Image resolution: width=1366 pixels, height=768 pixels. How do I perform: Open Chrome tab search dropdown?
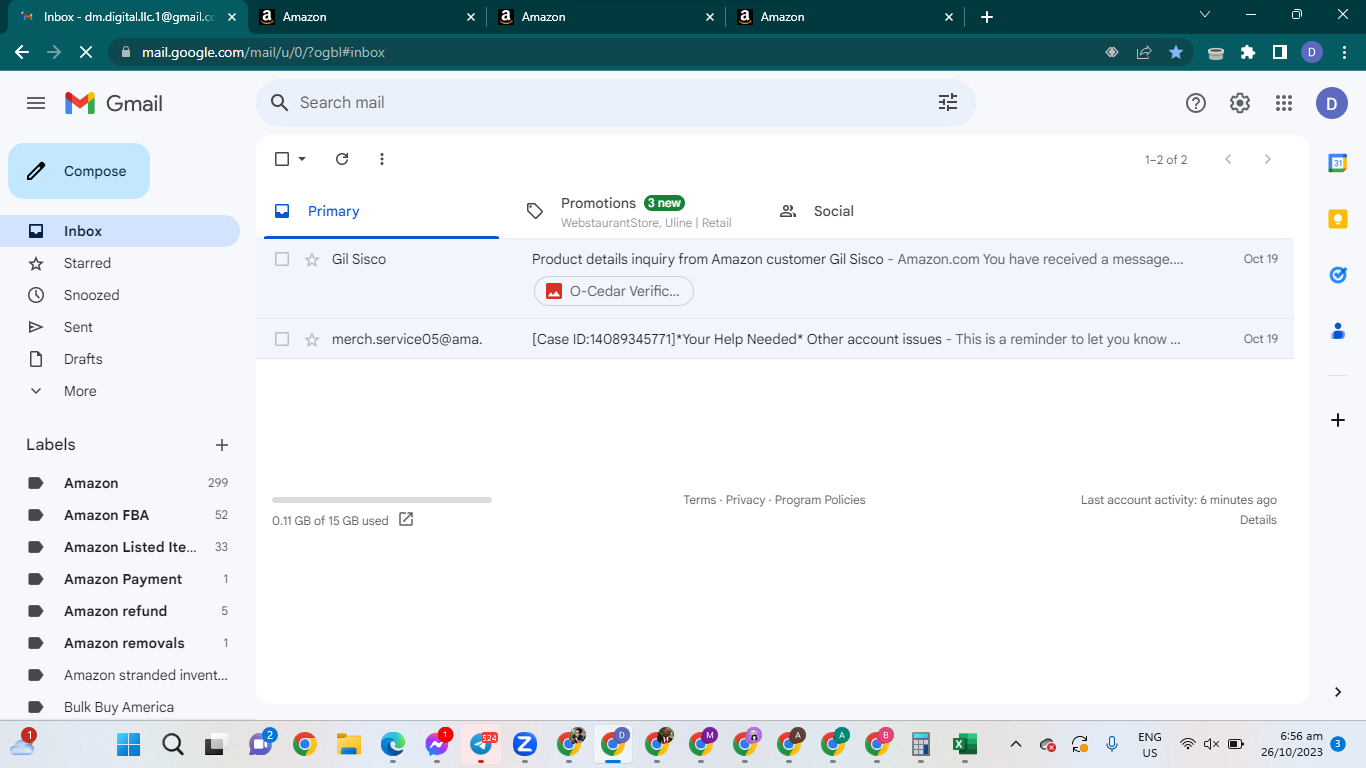pos(1205,15)
